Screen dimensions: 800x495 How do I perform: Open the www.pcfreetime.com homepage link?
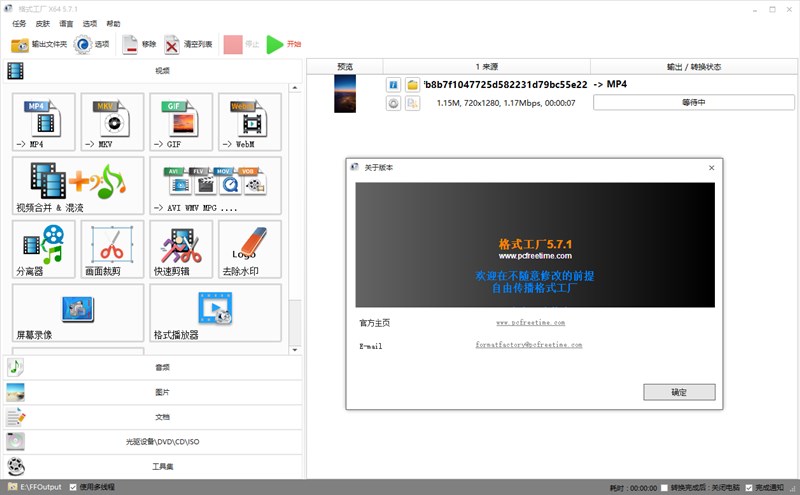[x=530, y=323]
